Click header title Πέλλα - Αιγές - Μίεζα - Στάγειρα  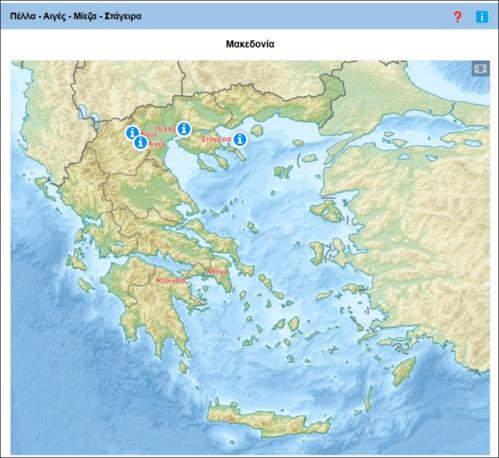click(76, 16)
